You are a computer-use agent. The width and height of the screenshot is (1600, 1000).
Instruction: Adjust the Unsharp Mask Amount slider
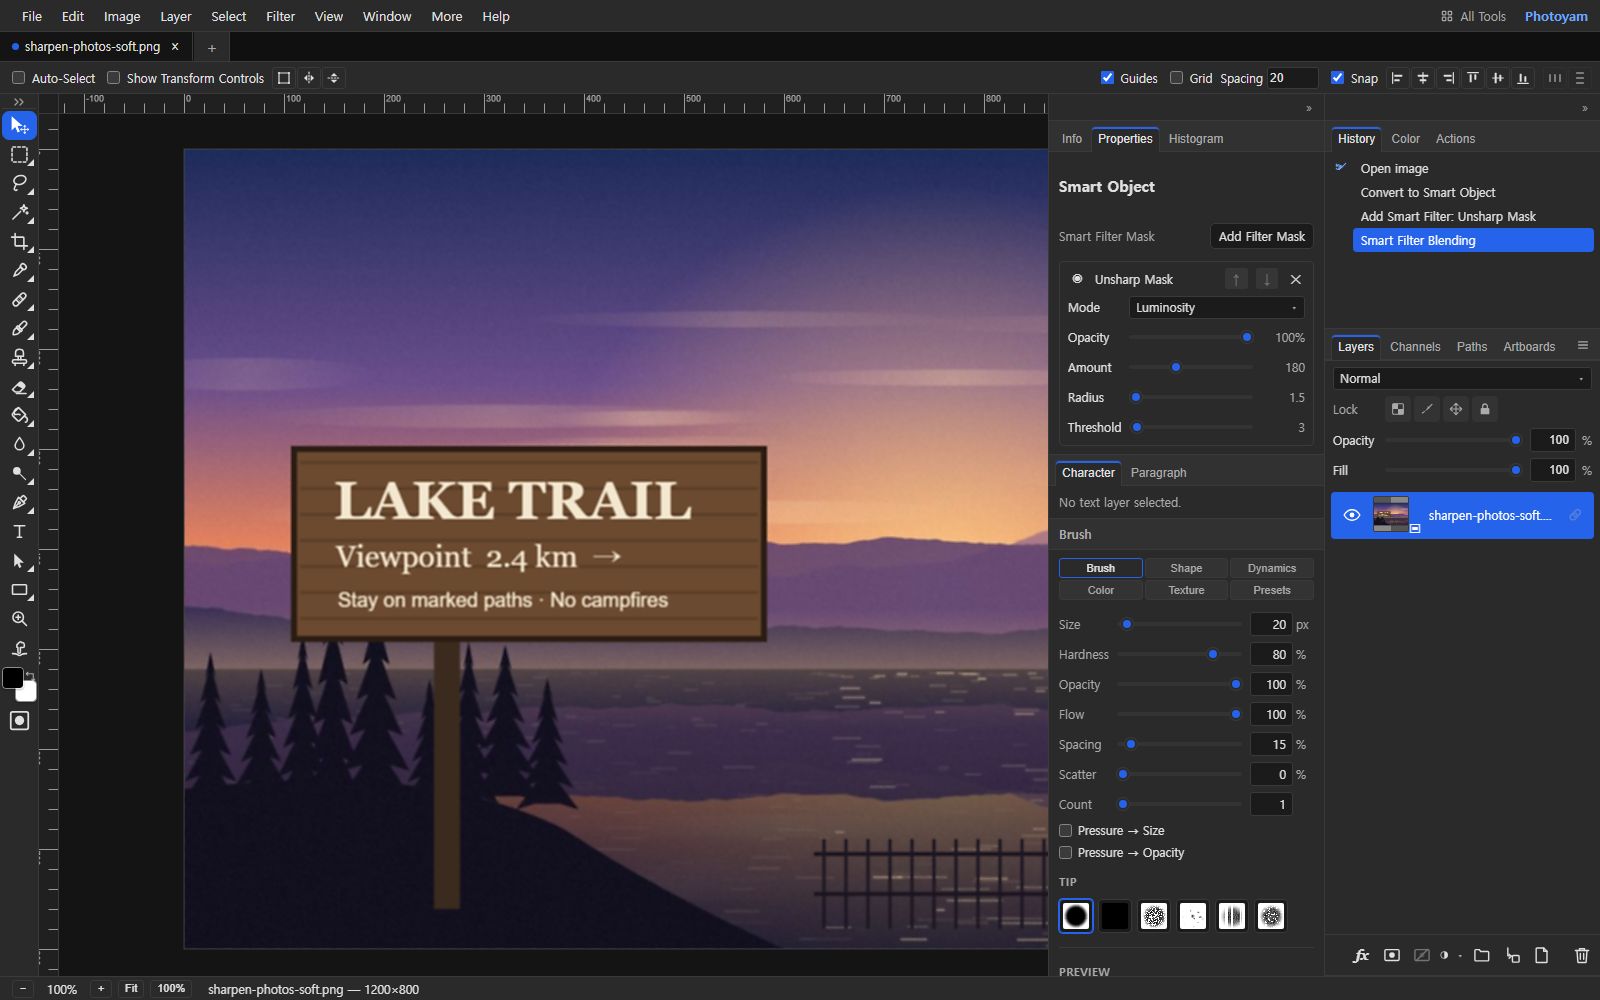[x=1191, y=368]
